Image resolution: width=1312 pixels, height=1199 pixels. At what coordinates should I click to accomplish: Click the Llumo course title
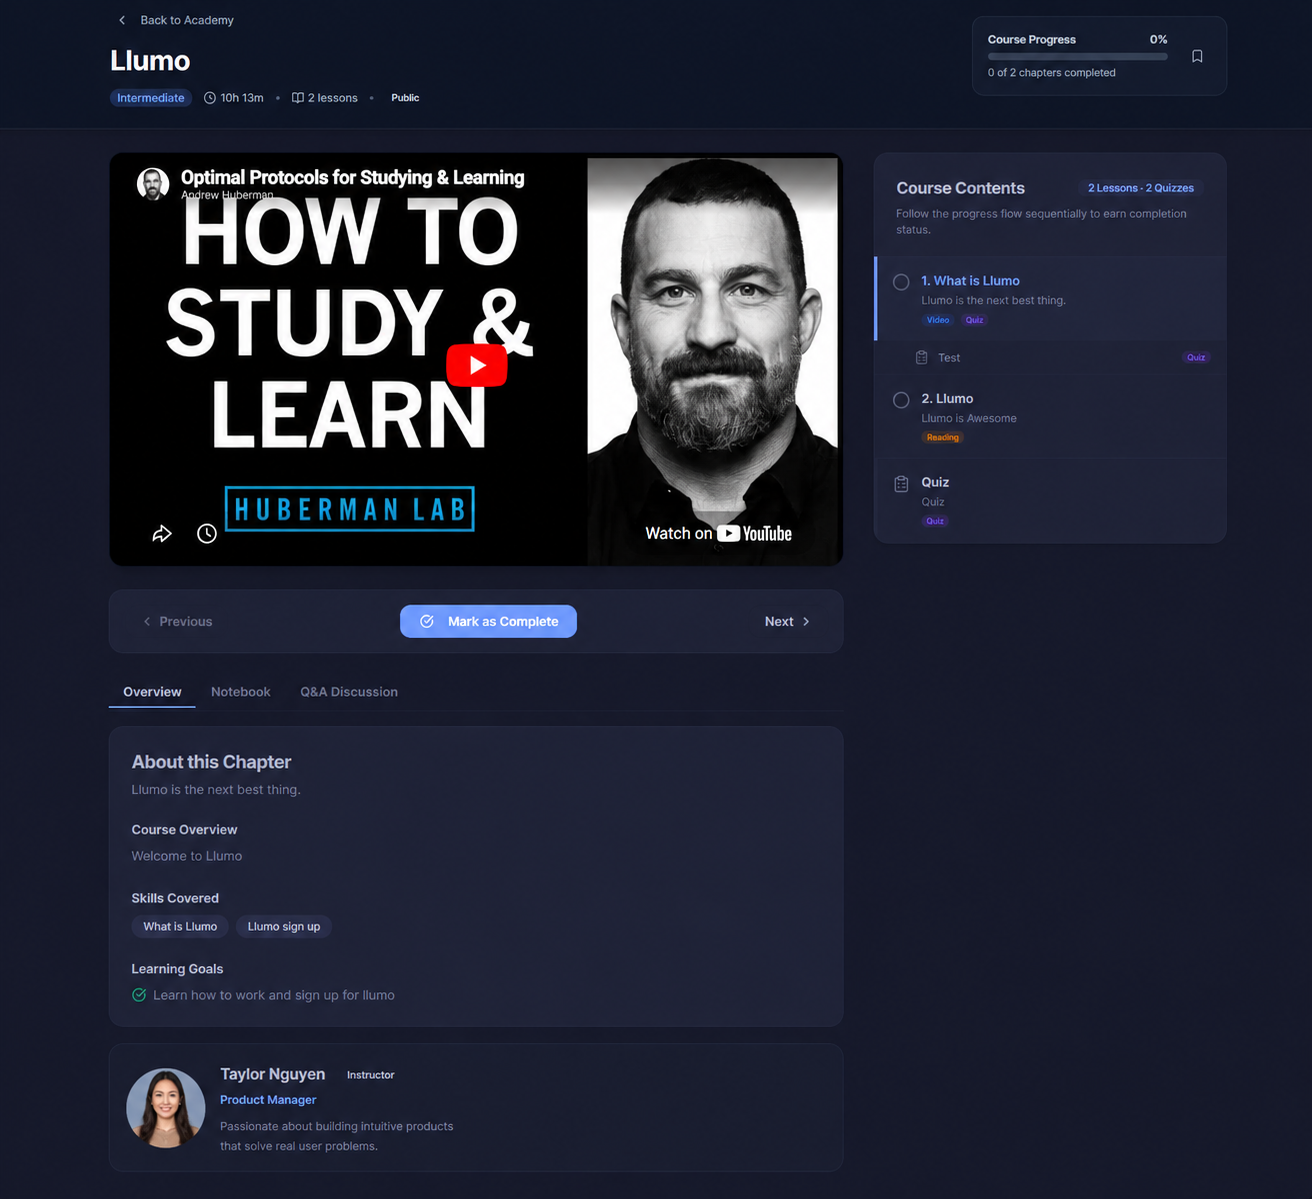tap(150, 61)
